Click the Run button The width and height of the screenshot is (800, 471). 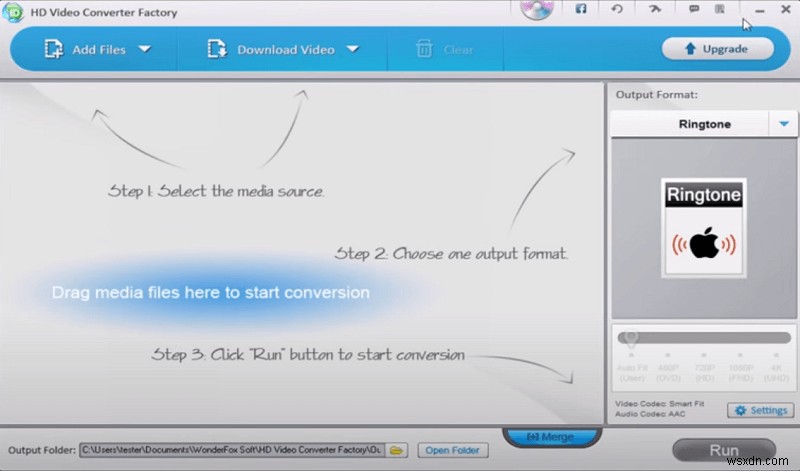(x=723, y=451)
